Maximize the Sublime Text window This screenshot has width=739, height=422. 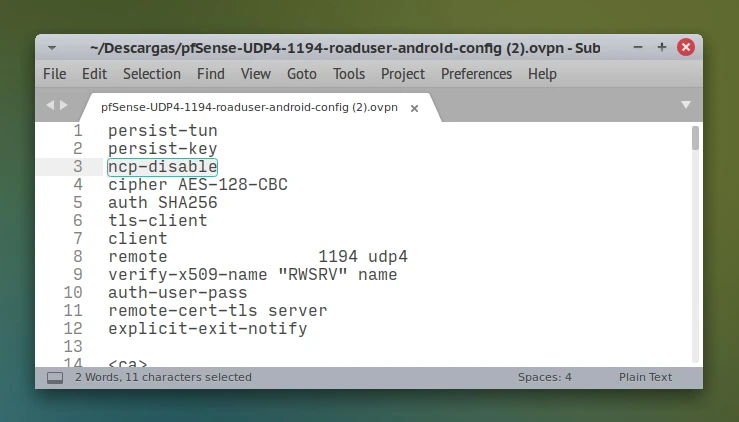click(x=662, y=47)
